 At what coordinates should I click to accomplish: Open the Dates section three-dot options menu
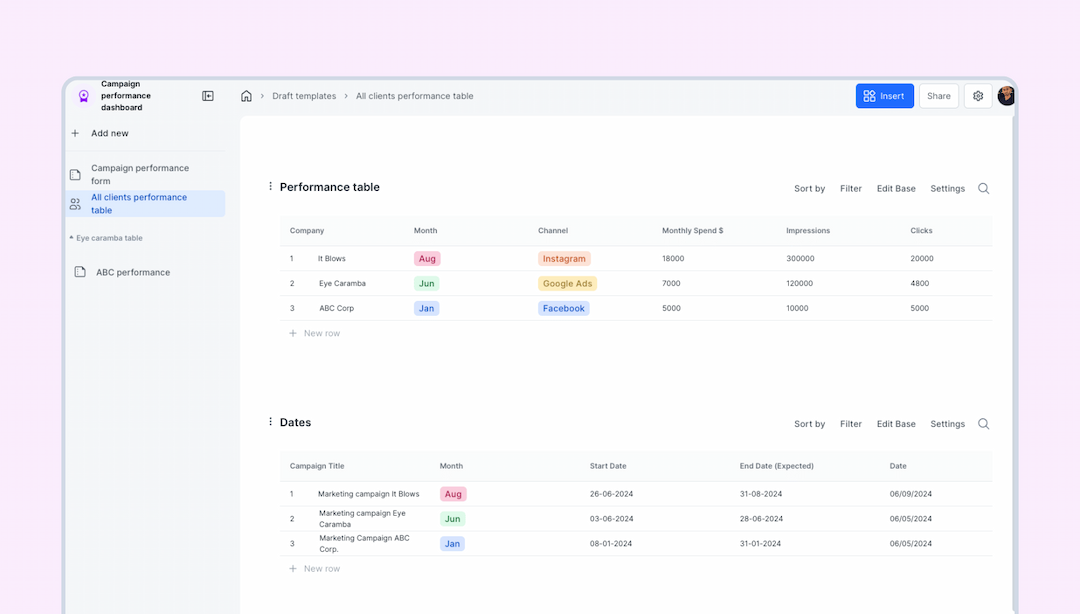click(270, 421)
